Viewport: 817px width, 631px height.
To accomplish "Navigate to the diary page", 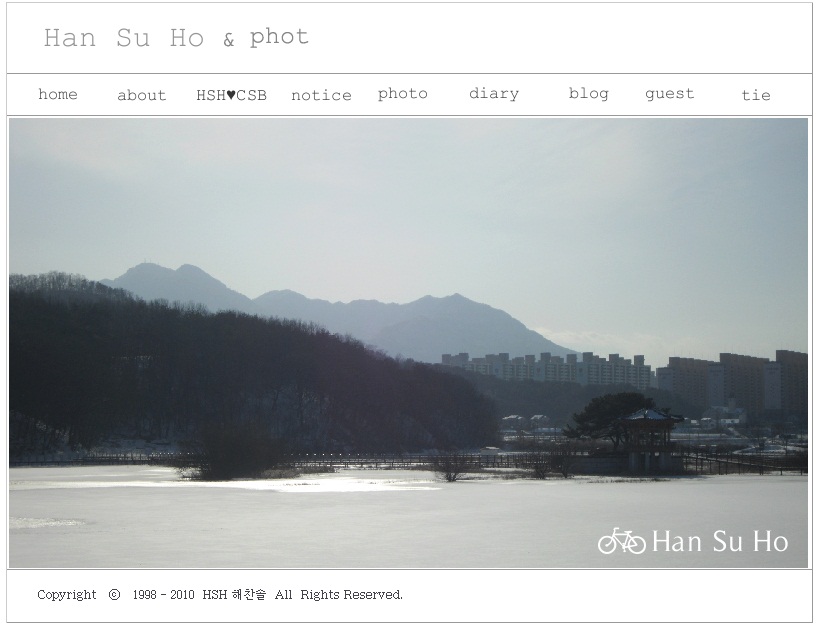I will (494, 94).
